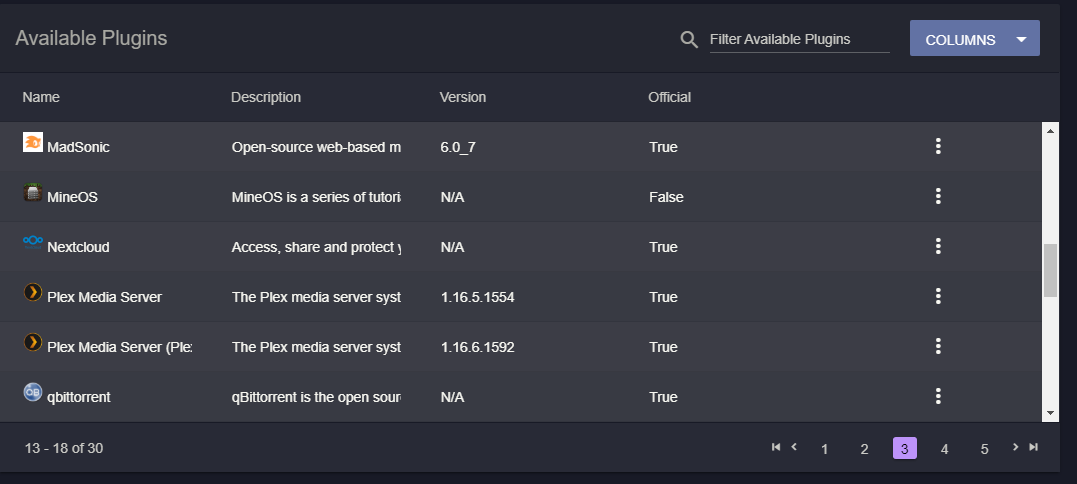Open the three-dot menu for Nextcloud
The width and height of the screenshot is (1077, 484).
pos(938,247)
